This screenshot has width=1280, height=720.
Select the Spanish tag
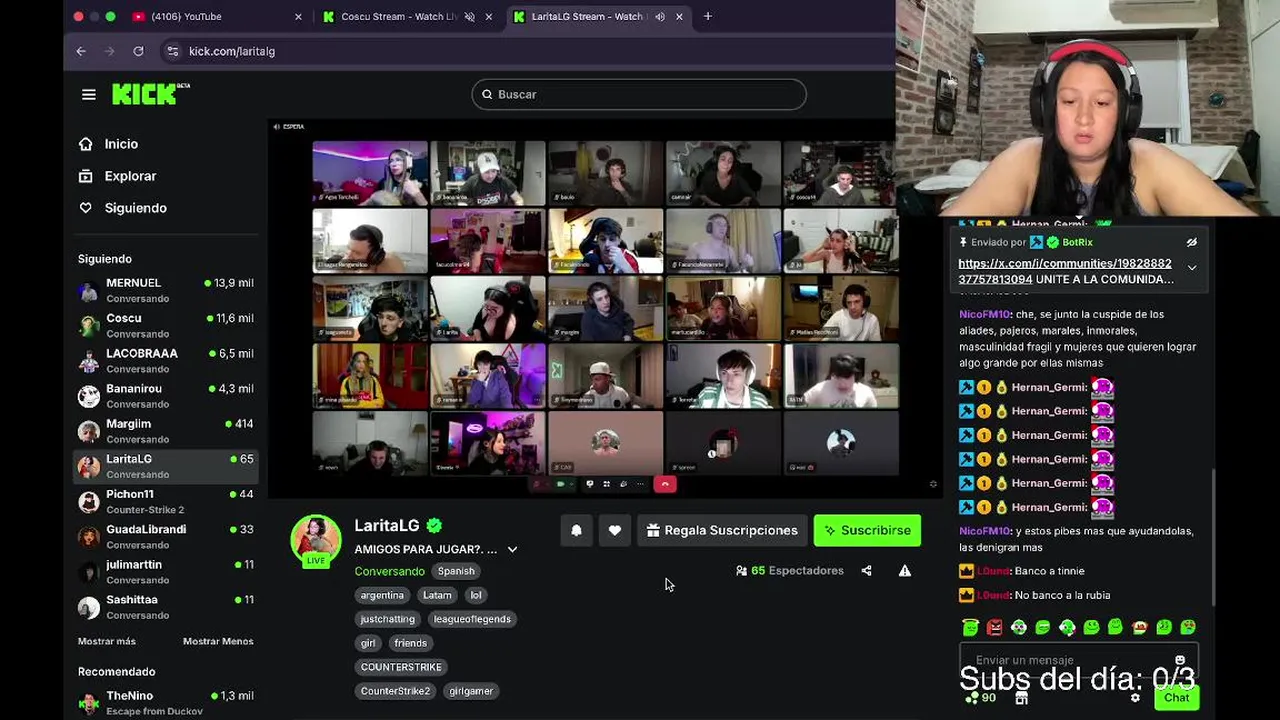[456, 571]
